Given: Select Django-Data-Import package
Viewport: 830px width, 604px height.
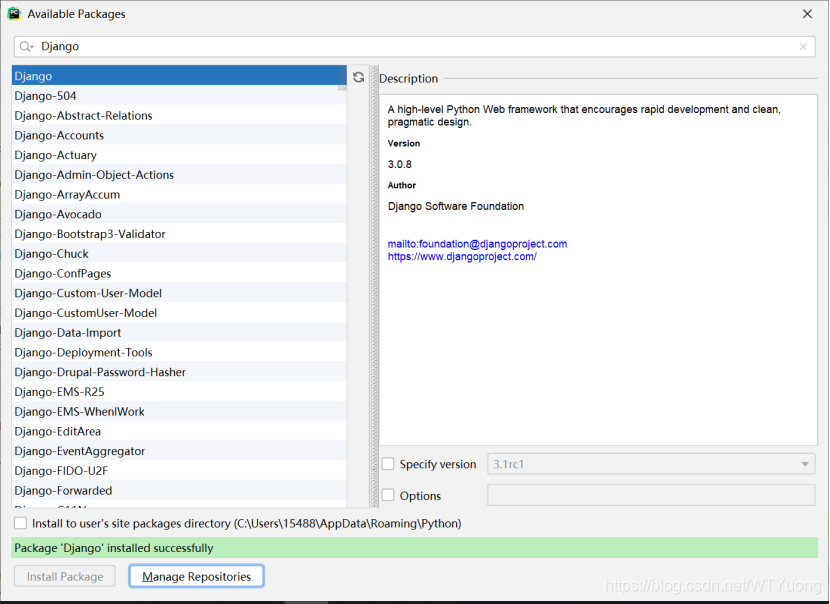Looking at the screenshot, I should [179, 333].
